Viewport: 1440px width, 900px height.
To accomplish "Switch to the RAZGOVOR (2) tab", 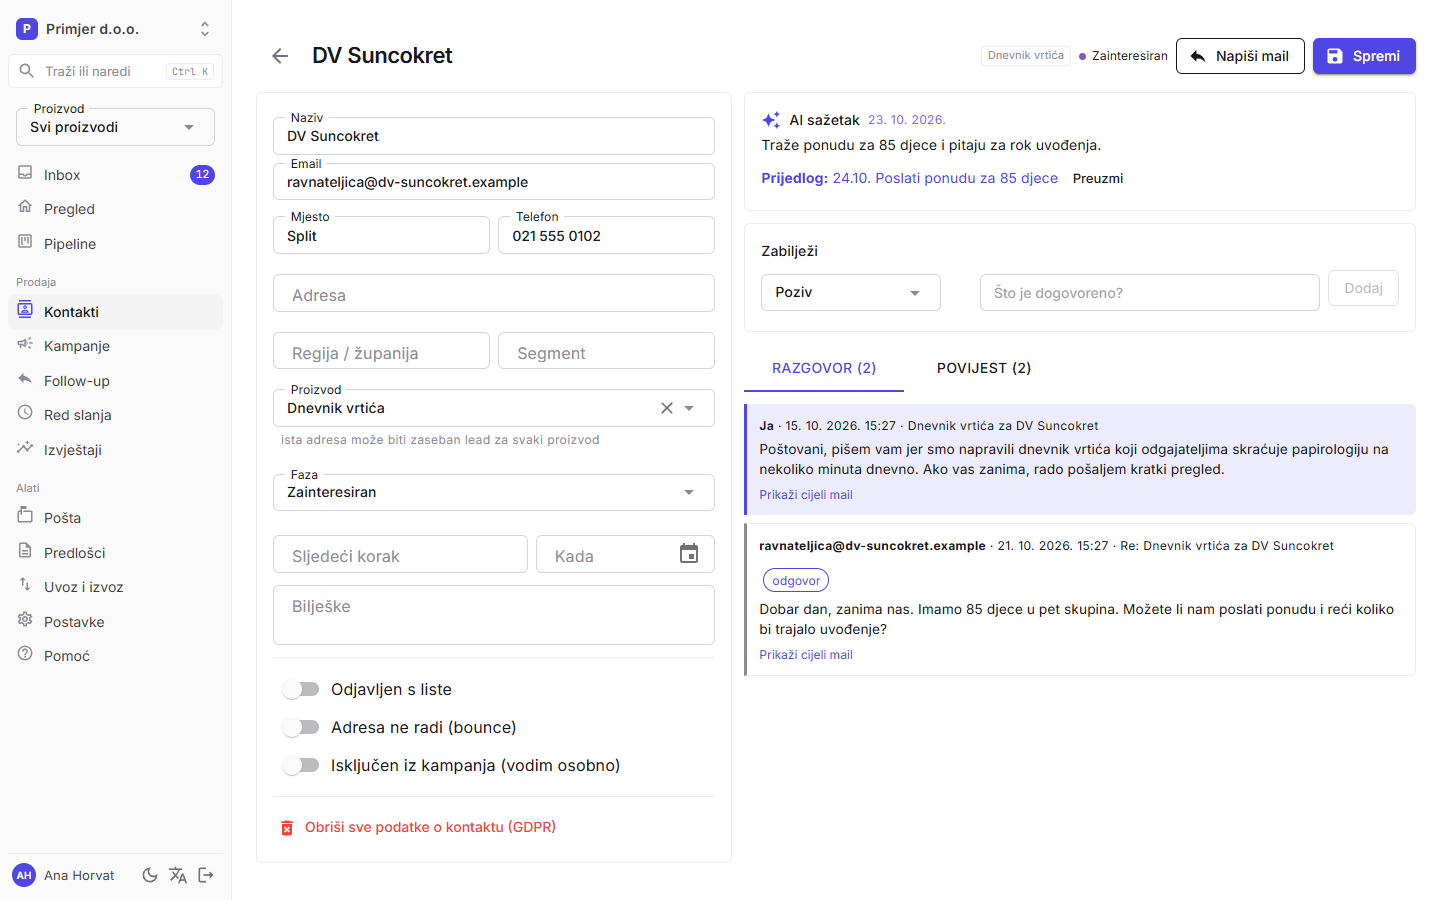I will tap(824, 368).
